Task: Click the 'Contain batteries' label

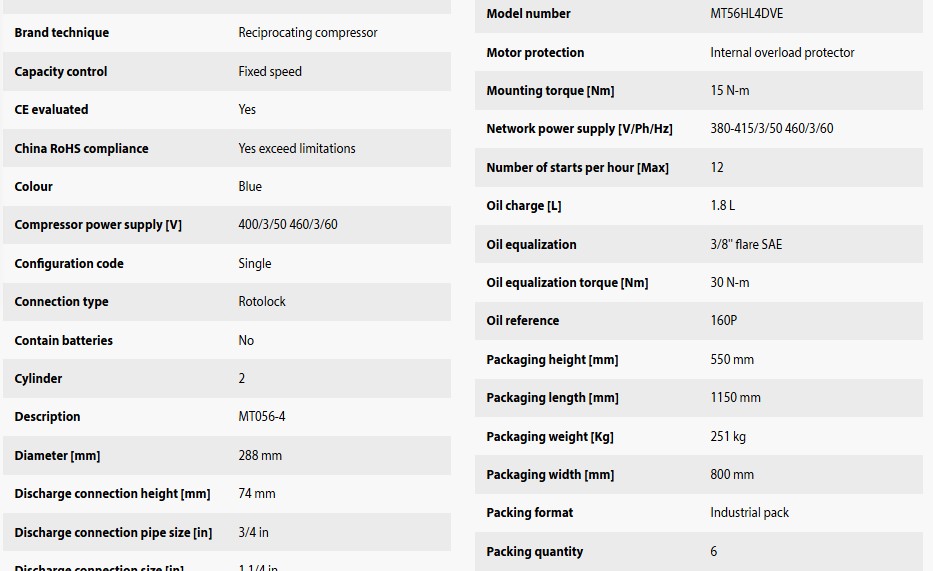Action: pyautogui.click(x=64, y=341)
